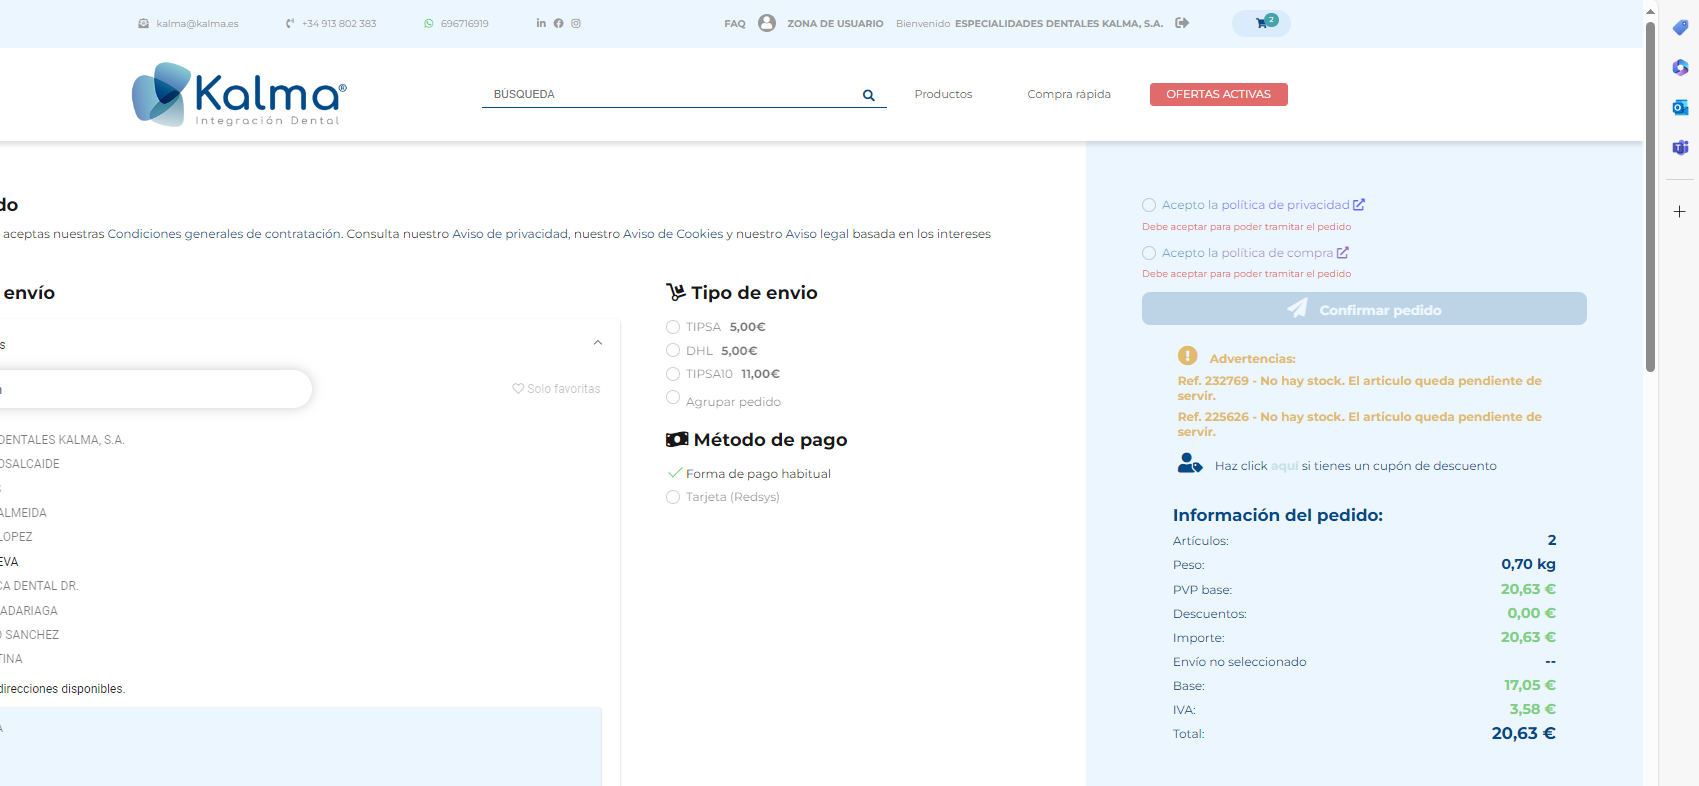Choose Agrupar pedido shipping option
Image resolution: width=1699 pixels, height=786 pixels.
pyautogui.click(x=673, y=397)
